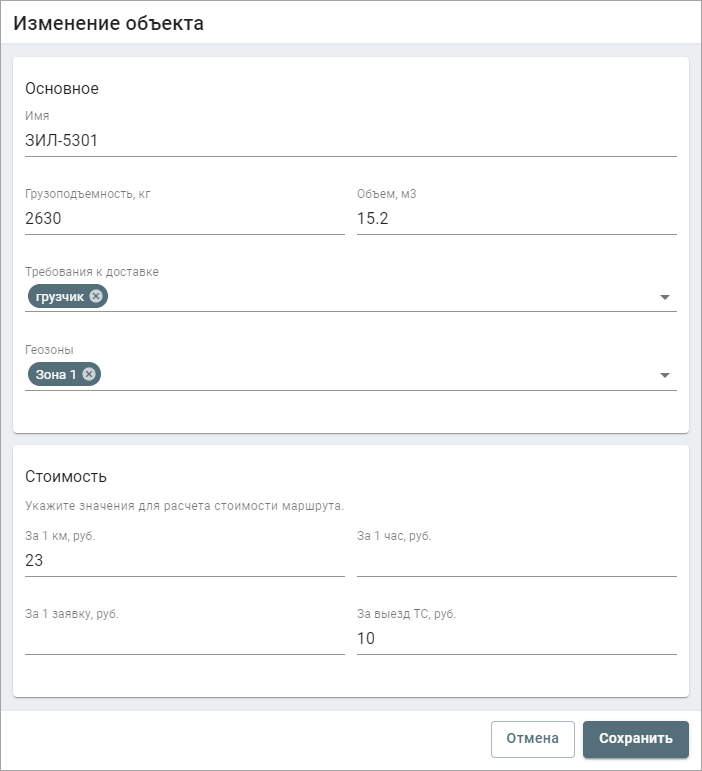
Task: Click the Объем field showing 15.2
Action: point(517,218)
